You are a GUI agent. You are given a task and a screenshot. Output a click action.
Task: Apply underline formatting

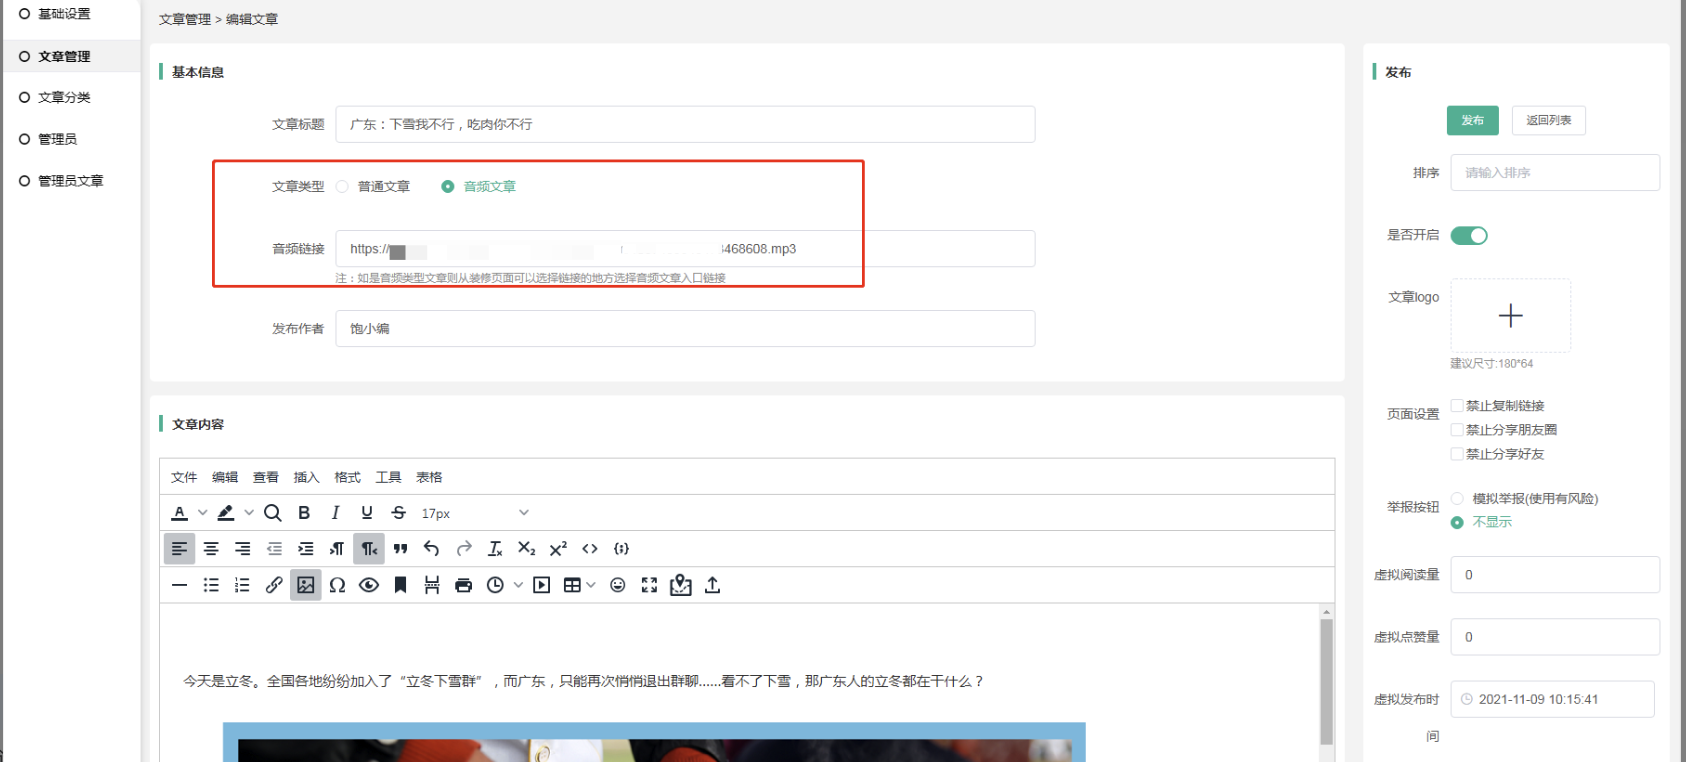point(367,513)
